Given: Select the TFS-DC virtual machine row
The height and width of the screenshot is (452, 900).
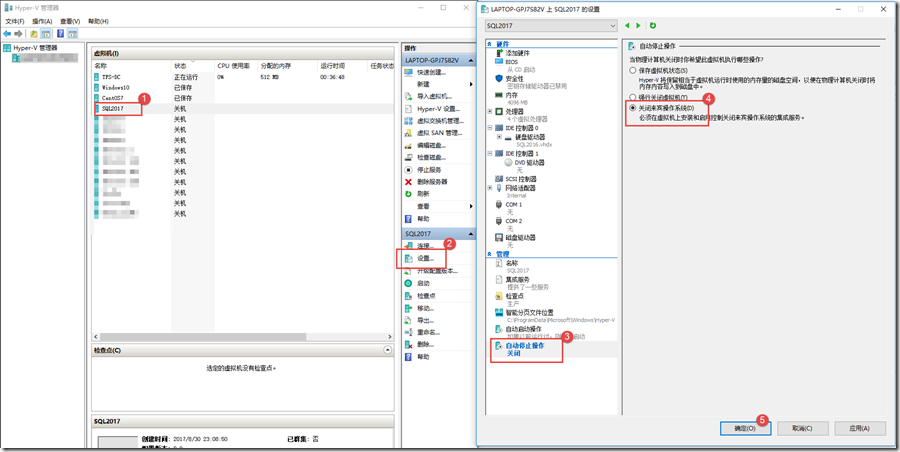Looking at the screenshot, I should 242,77.
